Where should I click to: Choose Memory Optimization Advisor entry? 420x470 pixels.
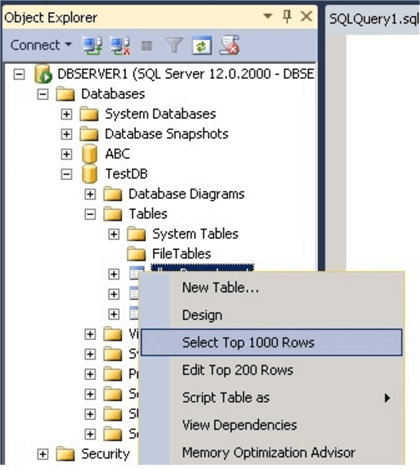coord(272,453)
